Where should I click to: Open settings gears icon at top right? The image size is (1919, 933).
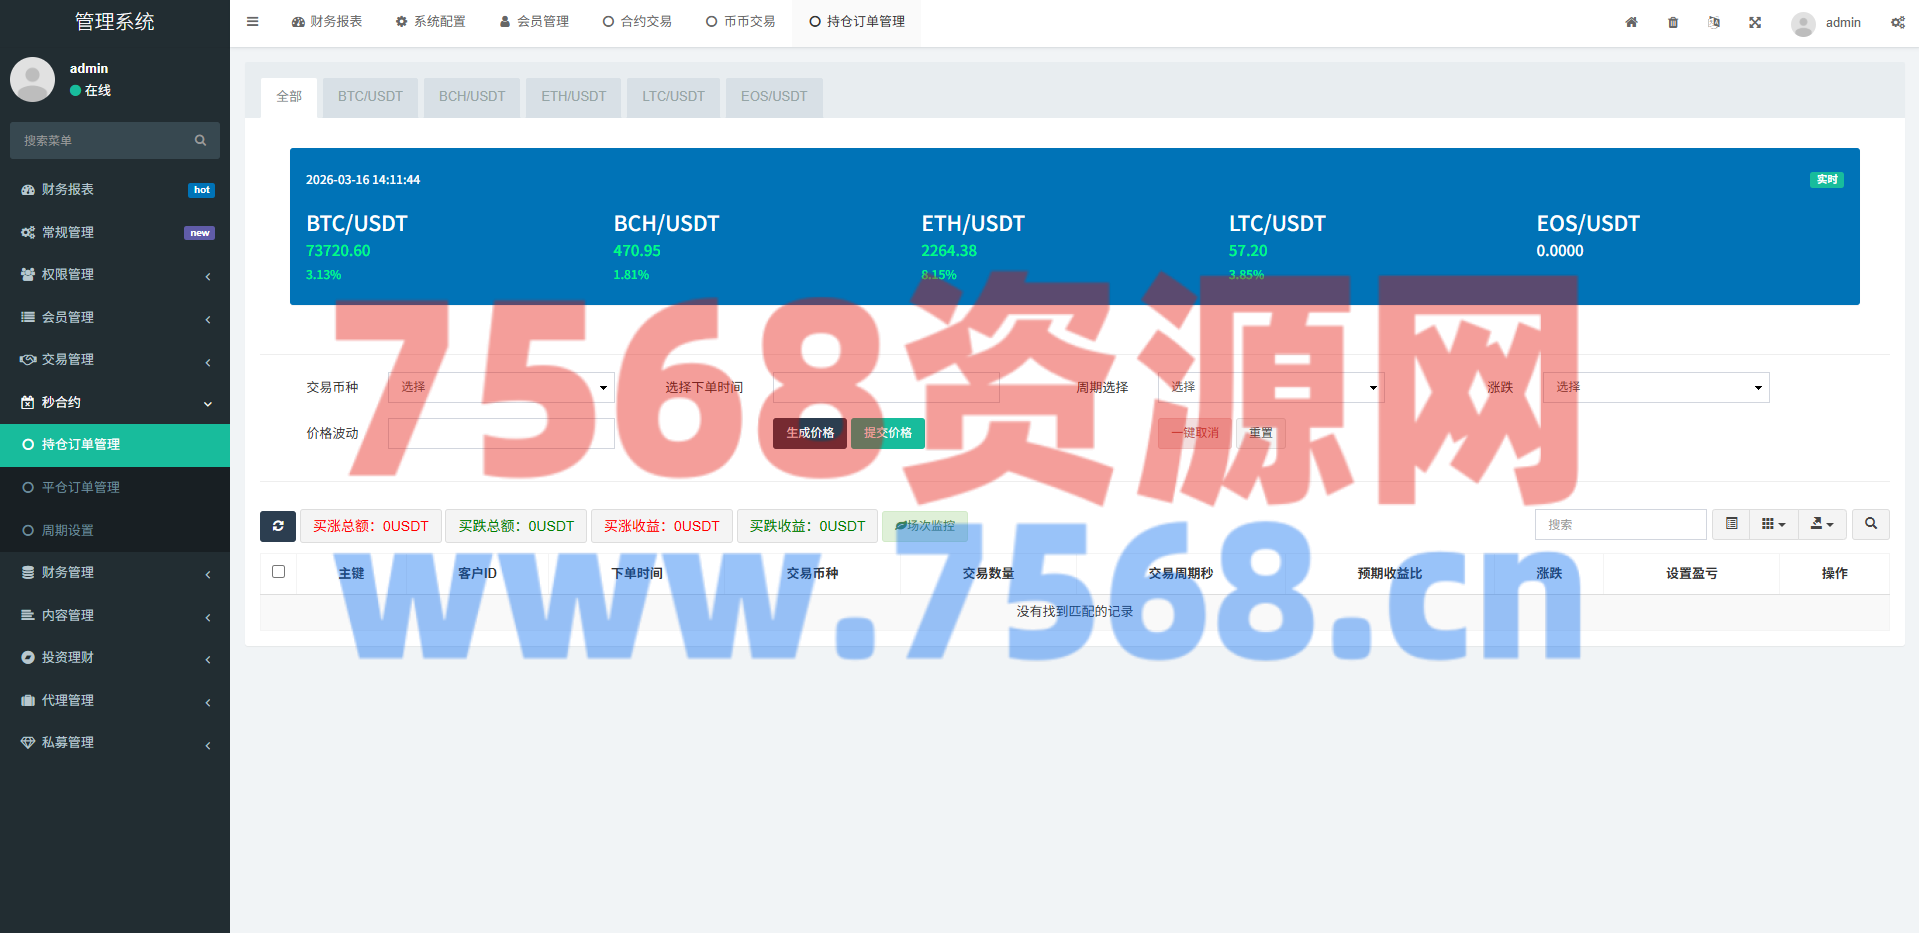(1897, 22)
